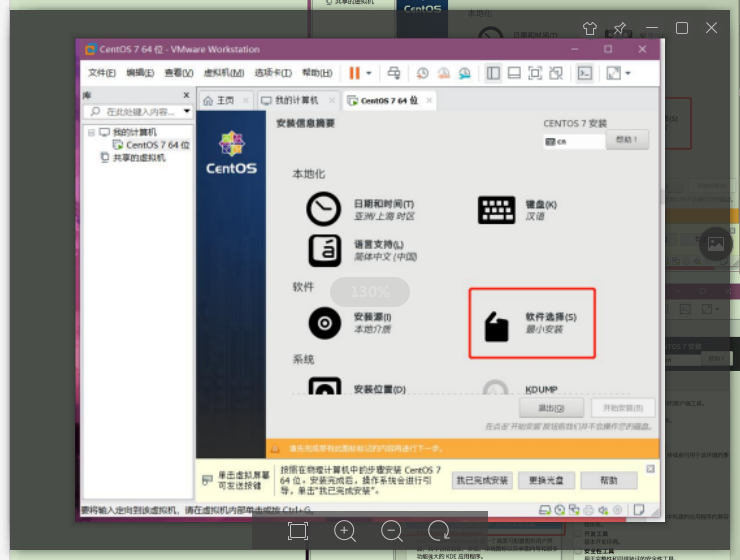Screen dimensions: 740x560
Task: Click the message log status icon
Action: [639, 510]
